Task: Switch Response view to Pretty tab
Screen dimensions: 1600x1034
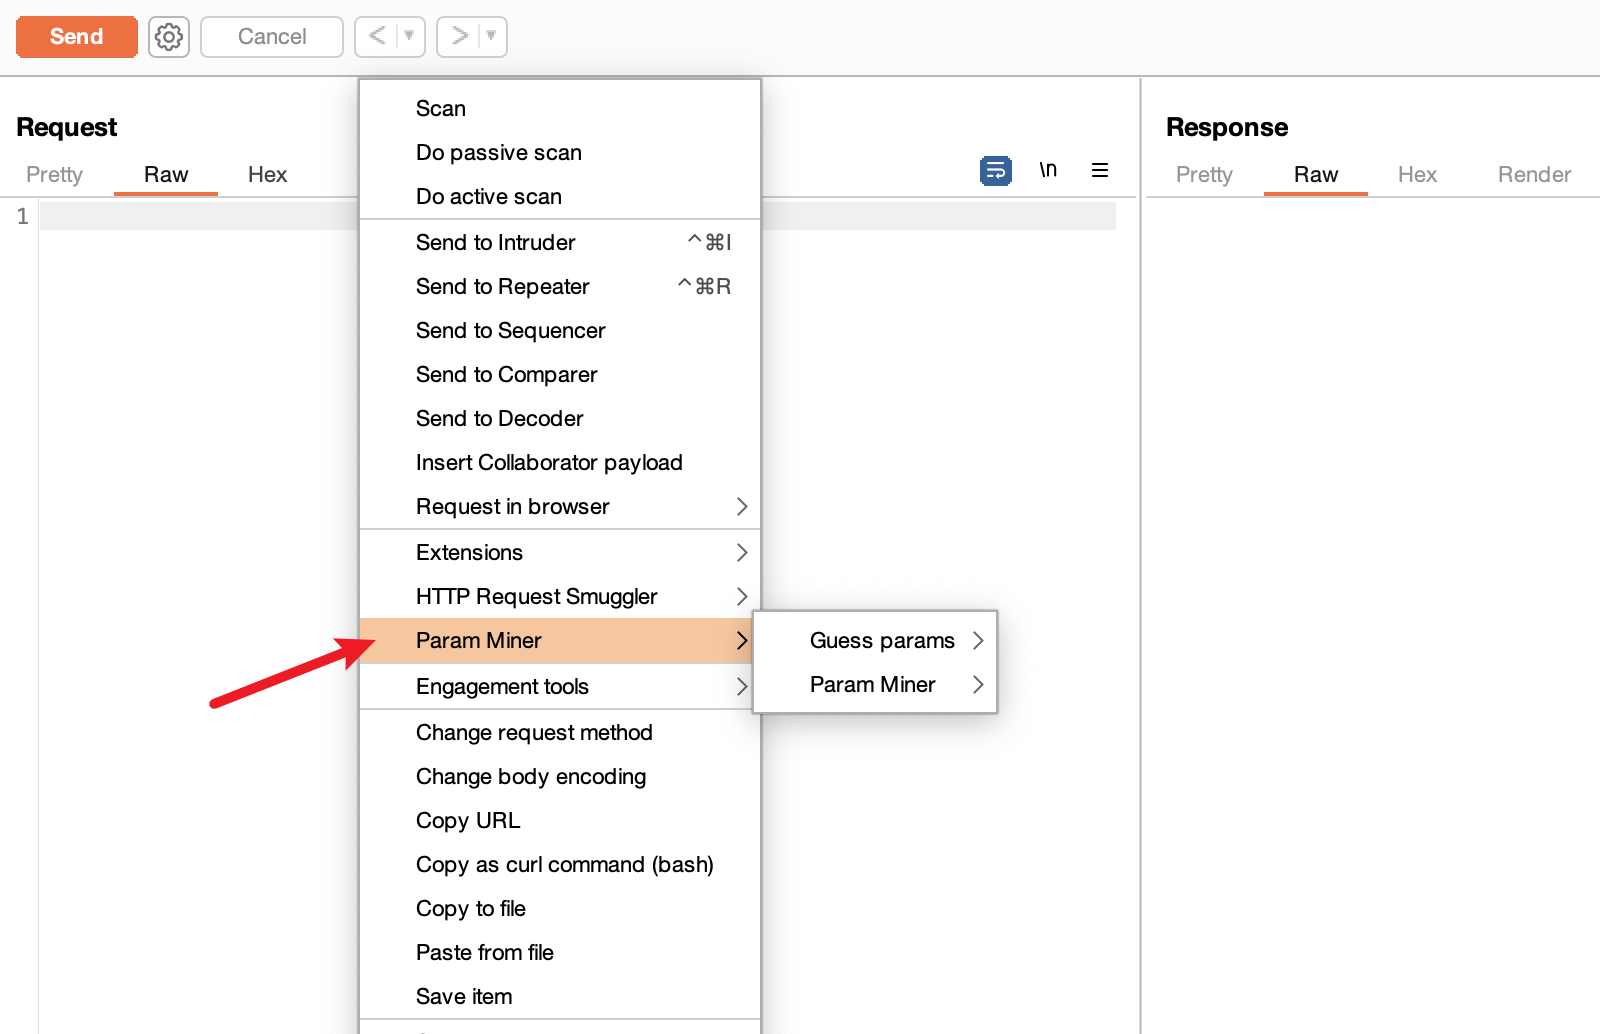Action: click(1204, 174)
